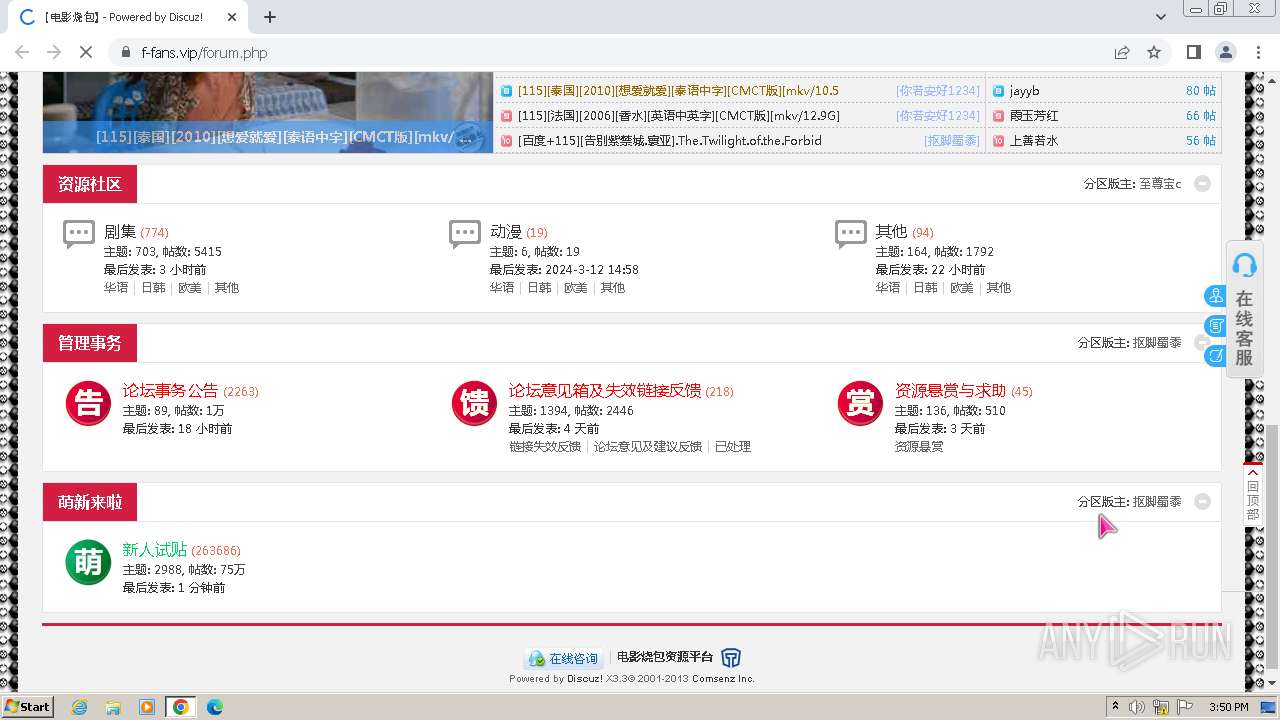Share this page via the share icon
Screen dimensions: 1280x720
[x=1122, y=52]
